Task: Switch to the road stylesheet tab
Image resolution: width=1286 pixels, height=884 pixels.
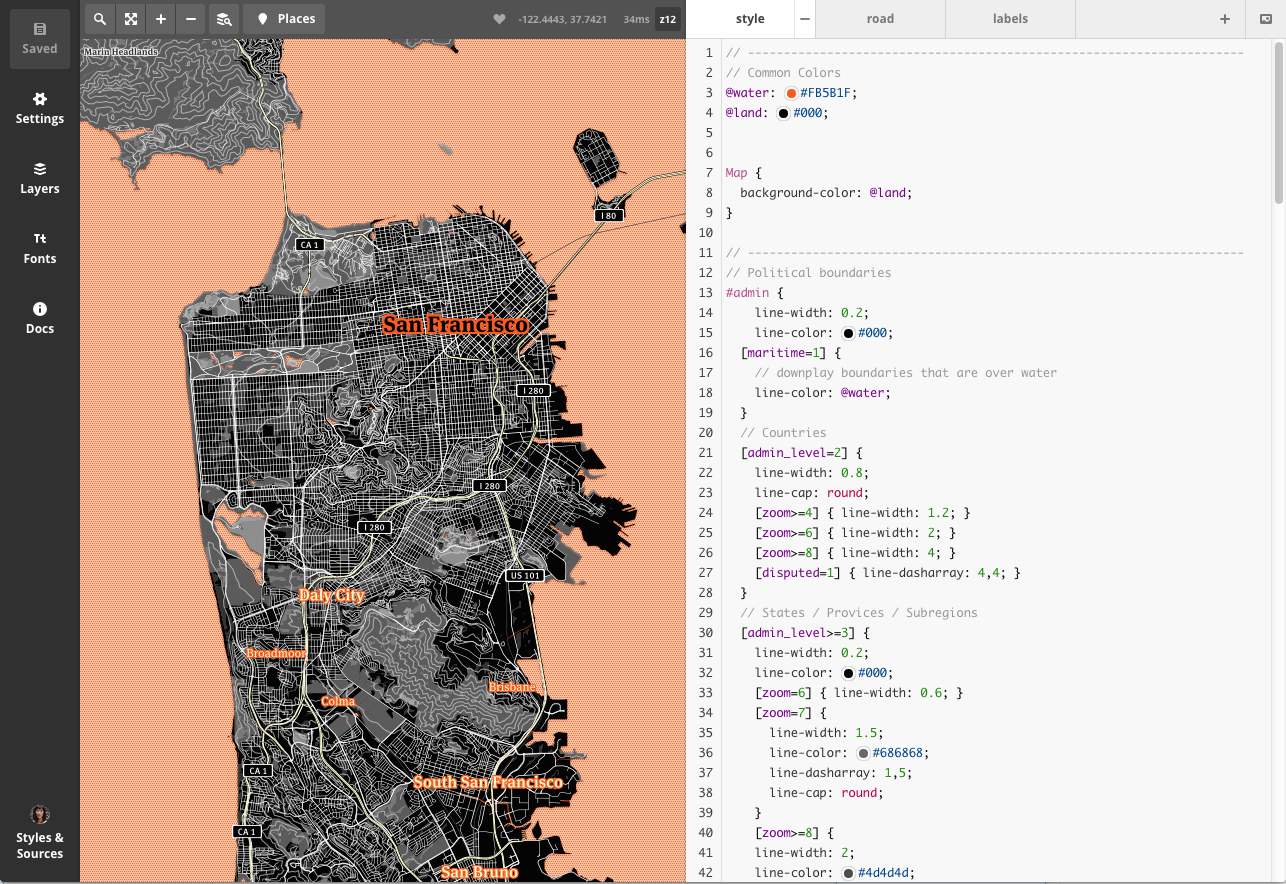Action: tap(880, 19)
